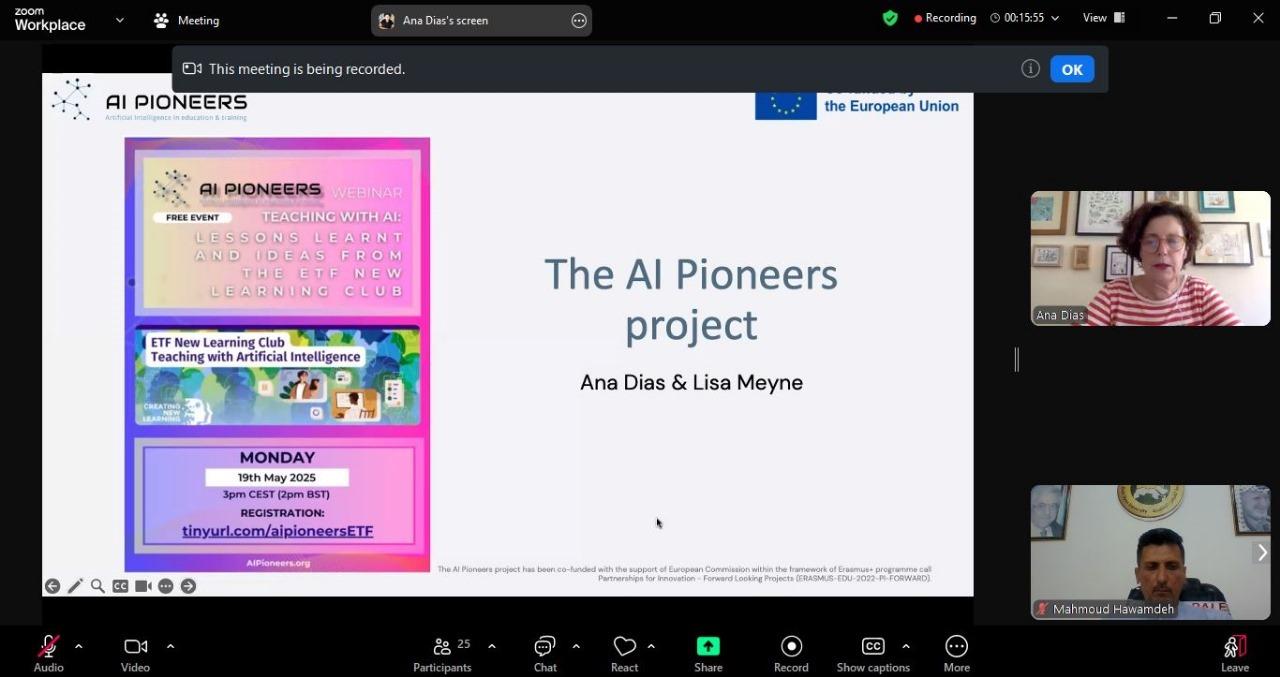The width and height of the screenshot is (1280, 677).
Task: Go to next slide arrow
Action: pos(188,586)
